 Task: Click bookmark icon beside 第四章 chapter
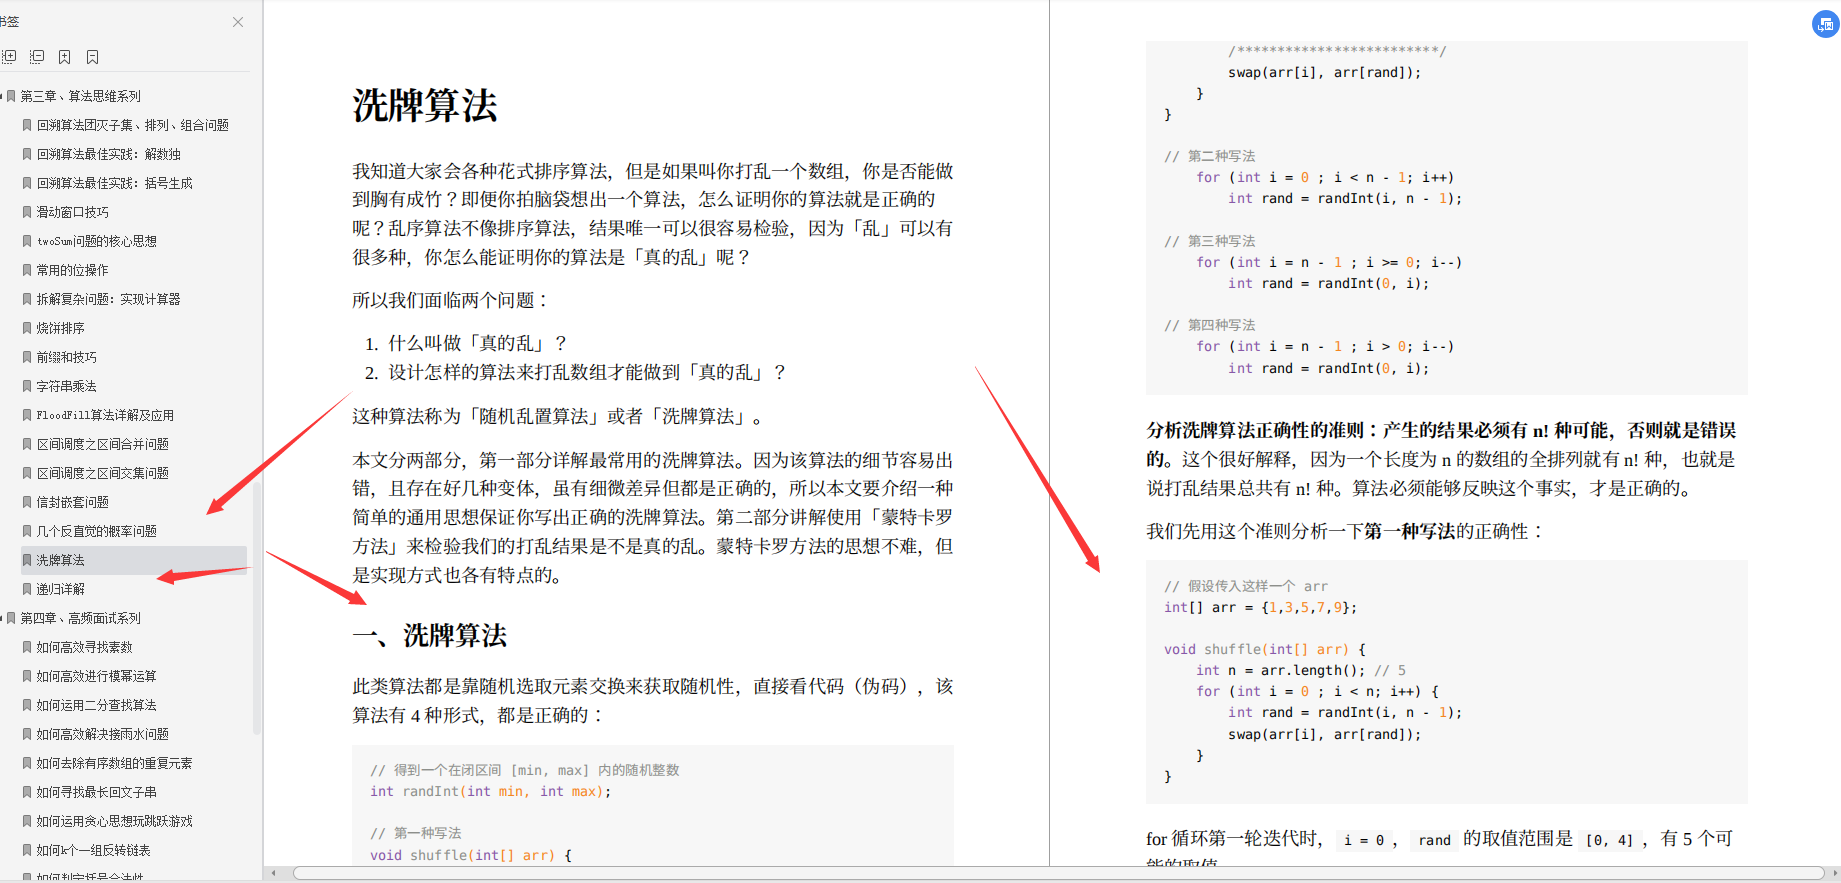11,618
